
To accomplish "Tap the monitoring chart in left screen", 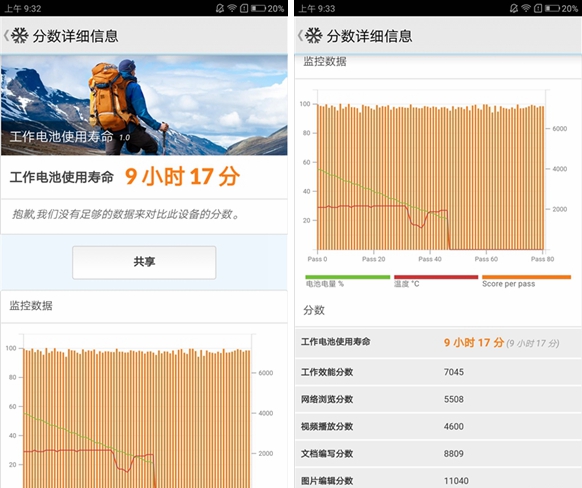I will click(140, 410).
